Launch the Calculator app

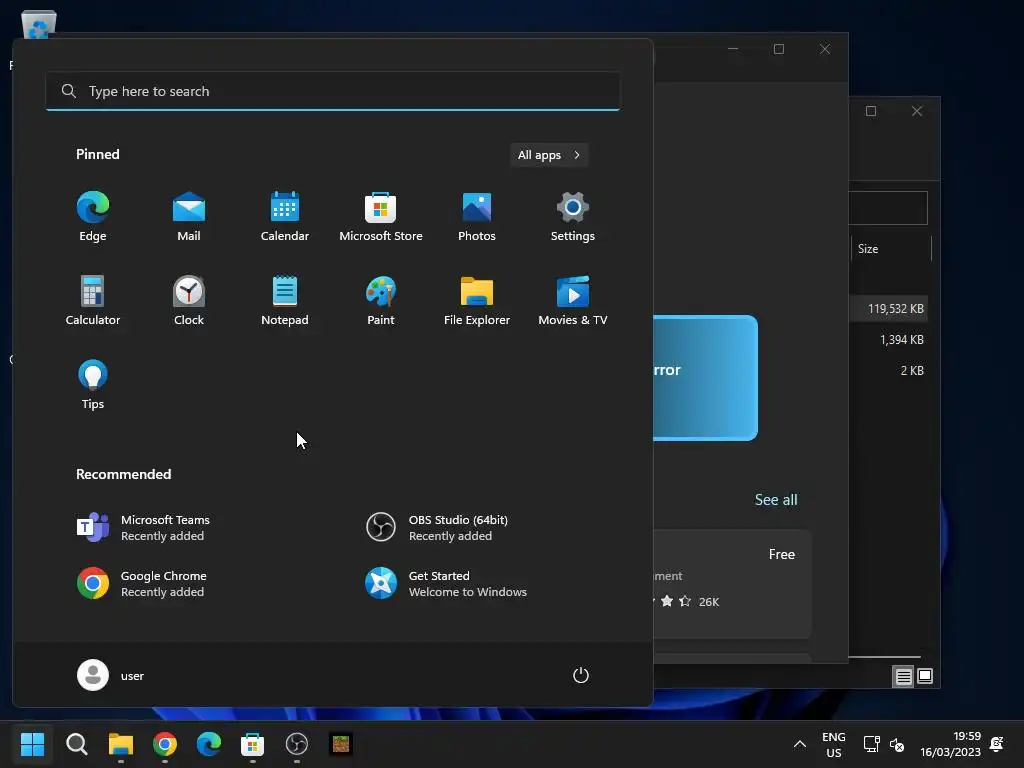point(93,300)
